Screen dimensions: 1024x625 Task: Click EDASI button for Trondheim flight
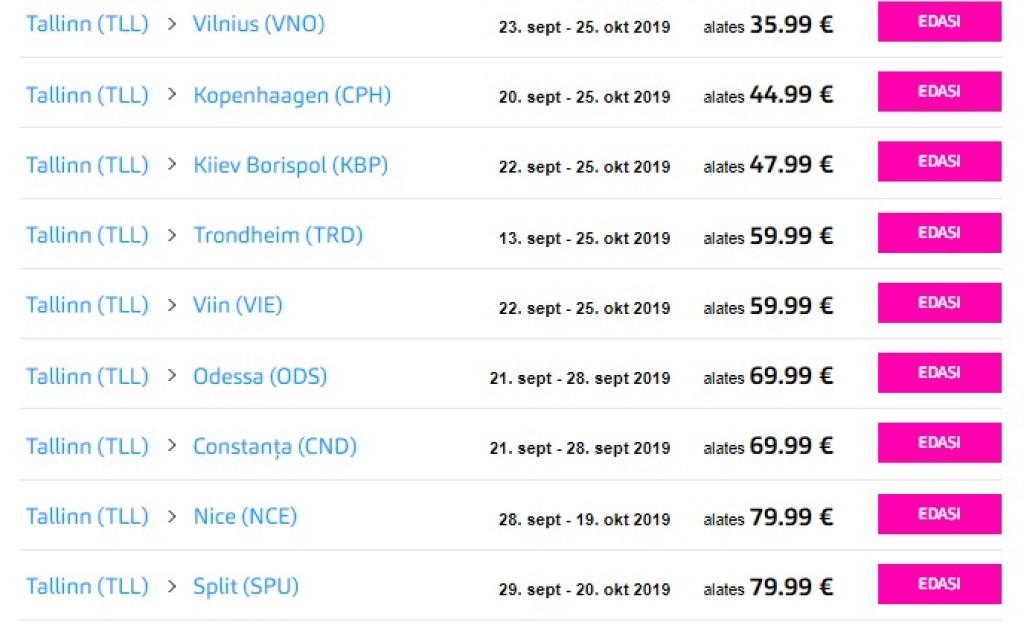click(939, 233)
